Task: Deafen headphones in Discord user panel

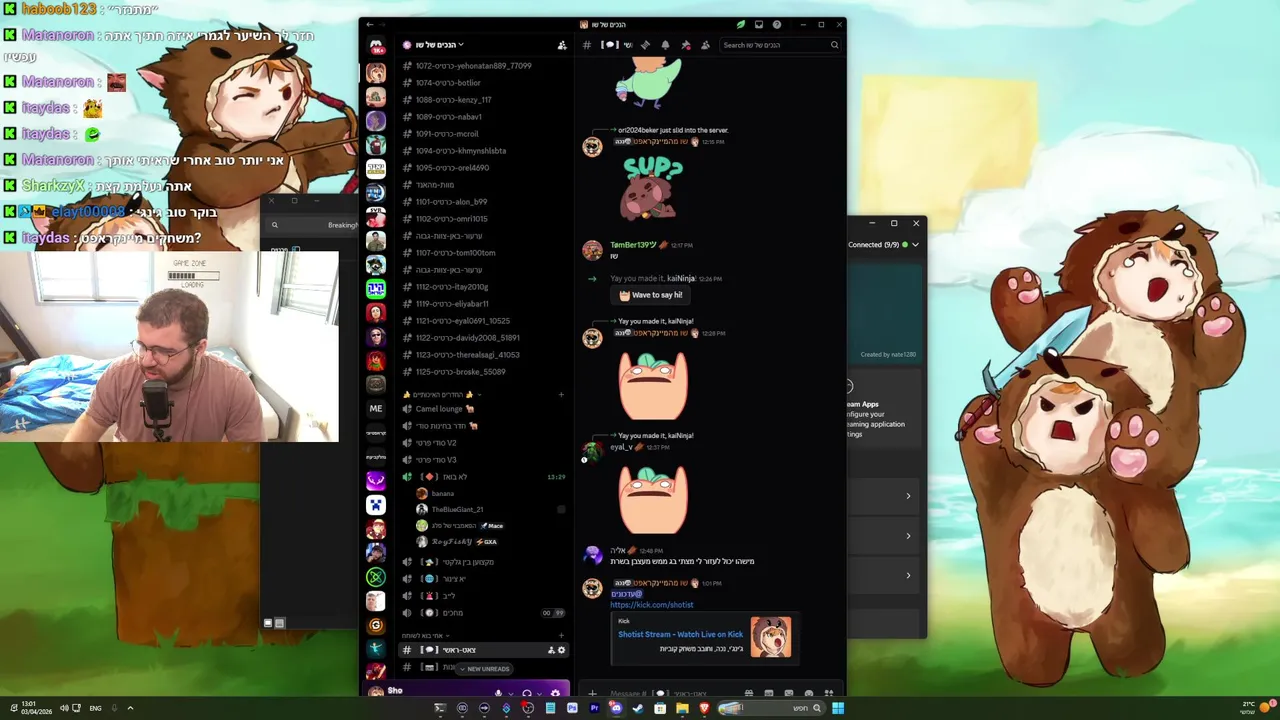Action: [527, 693]
